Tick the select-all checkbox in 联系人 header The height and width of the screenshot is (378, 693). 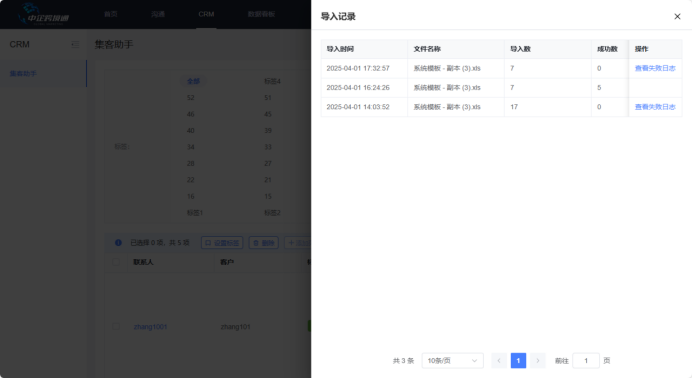point(116,262)
